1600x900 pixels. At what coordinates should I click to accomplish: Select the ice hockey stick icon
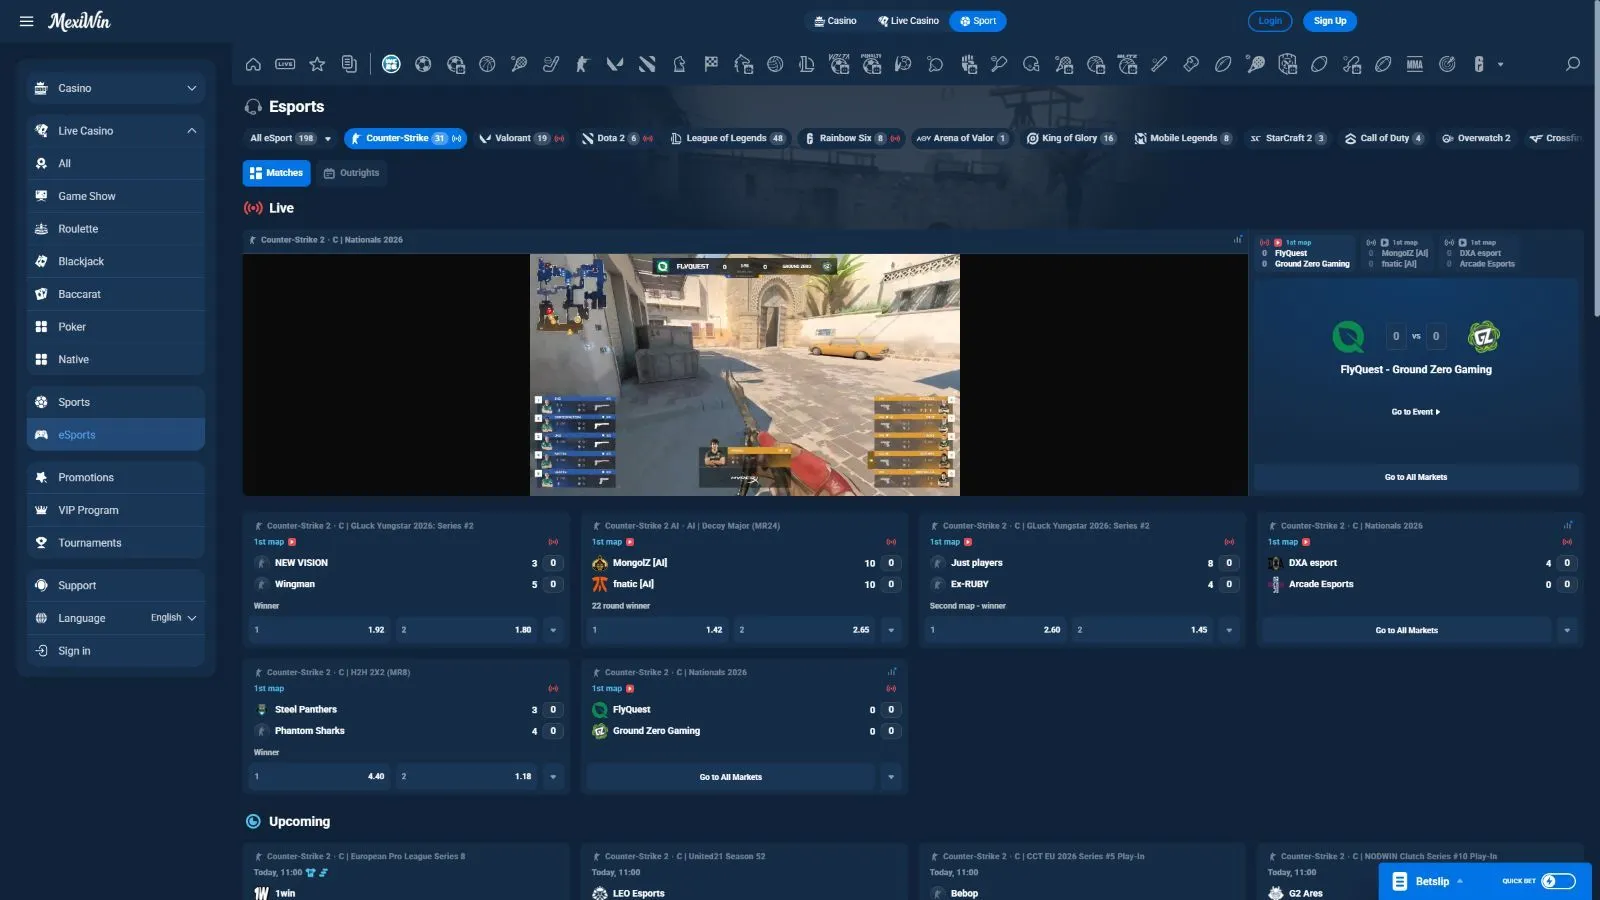(551, 64)
